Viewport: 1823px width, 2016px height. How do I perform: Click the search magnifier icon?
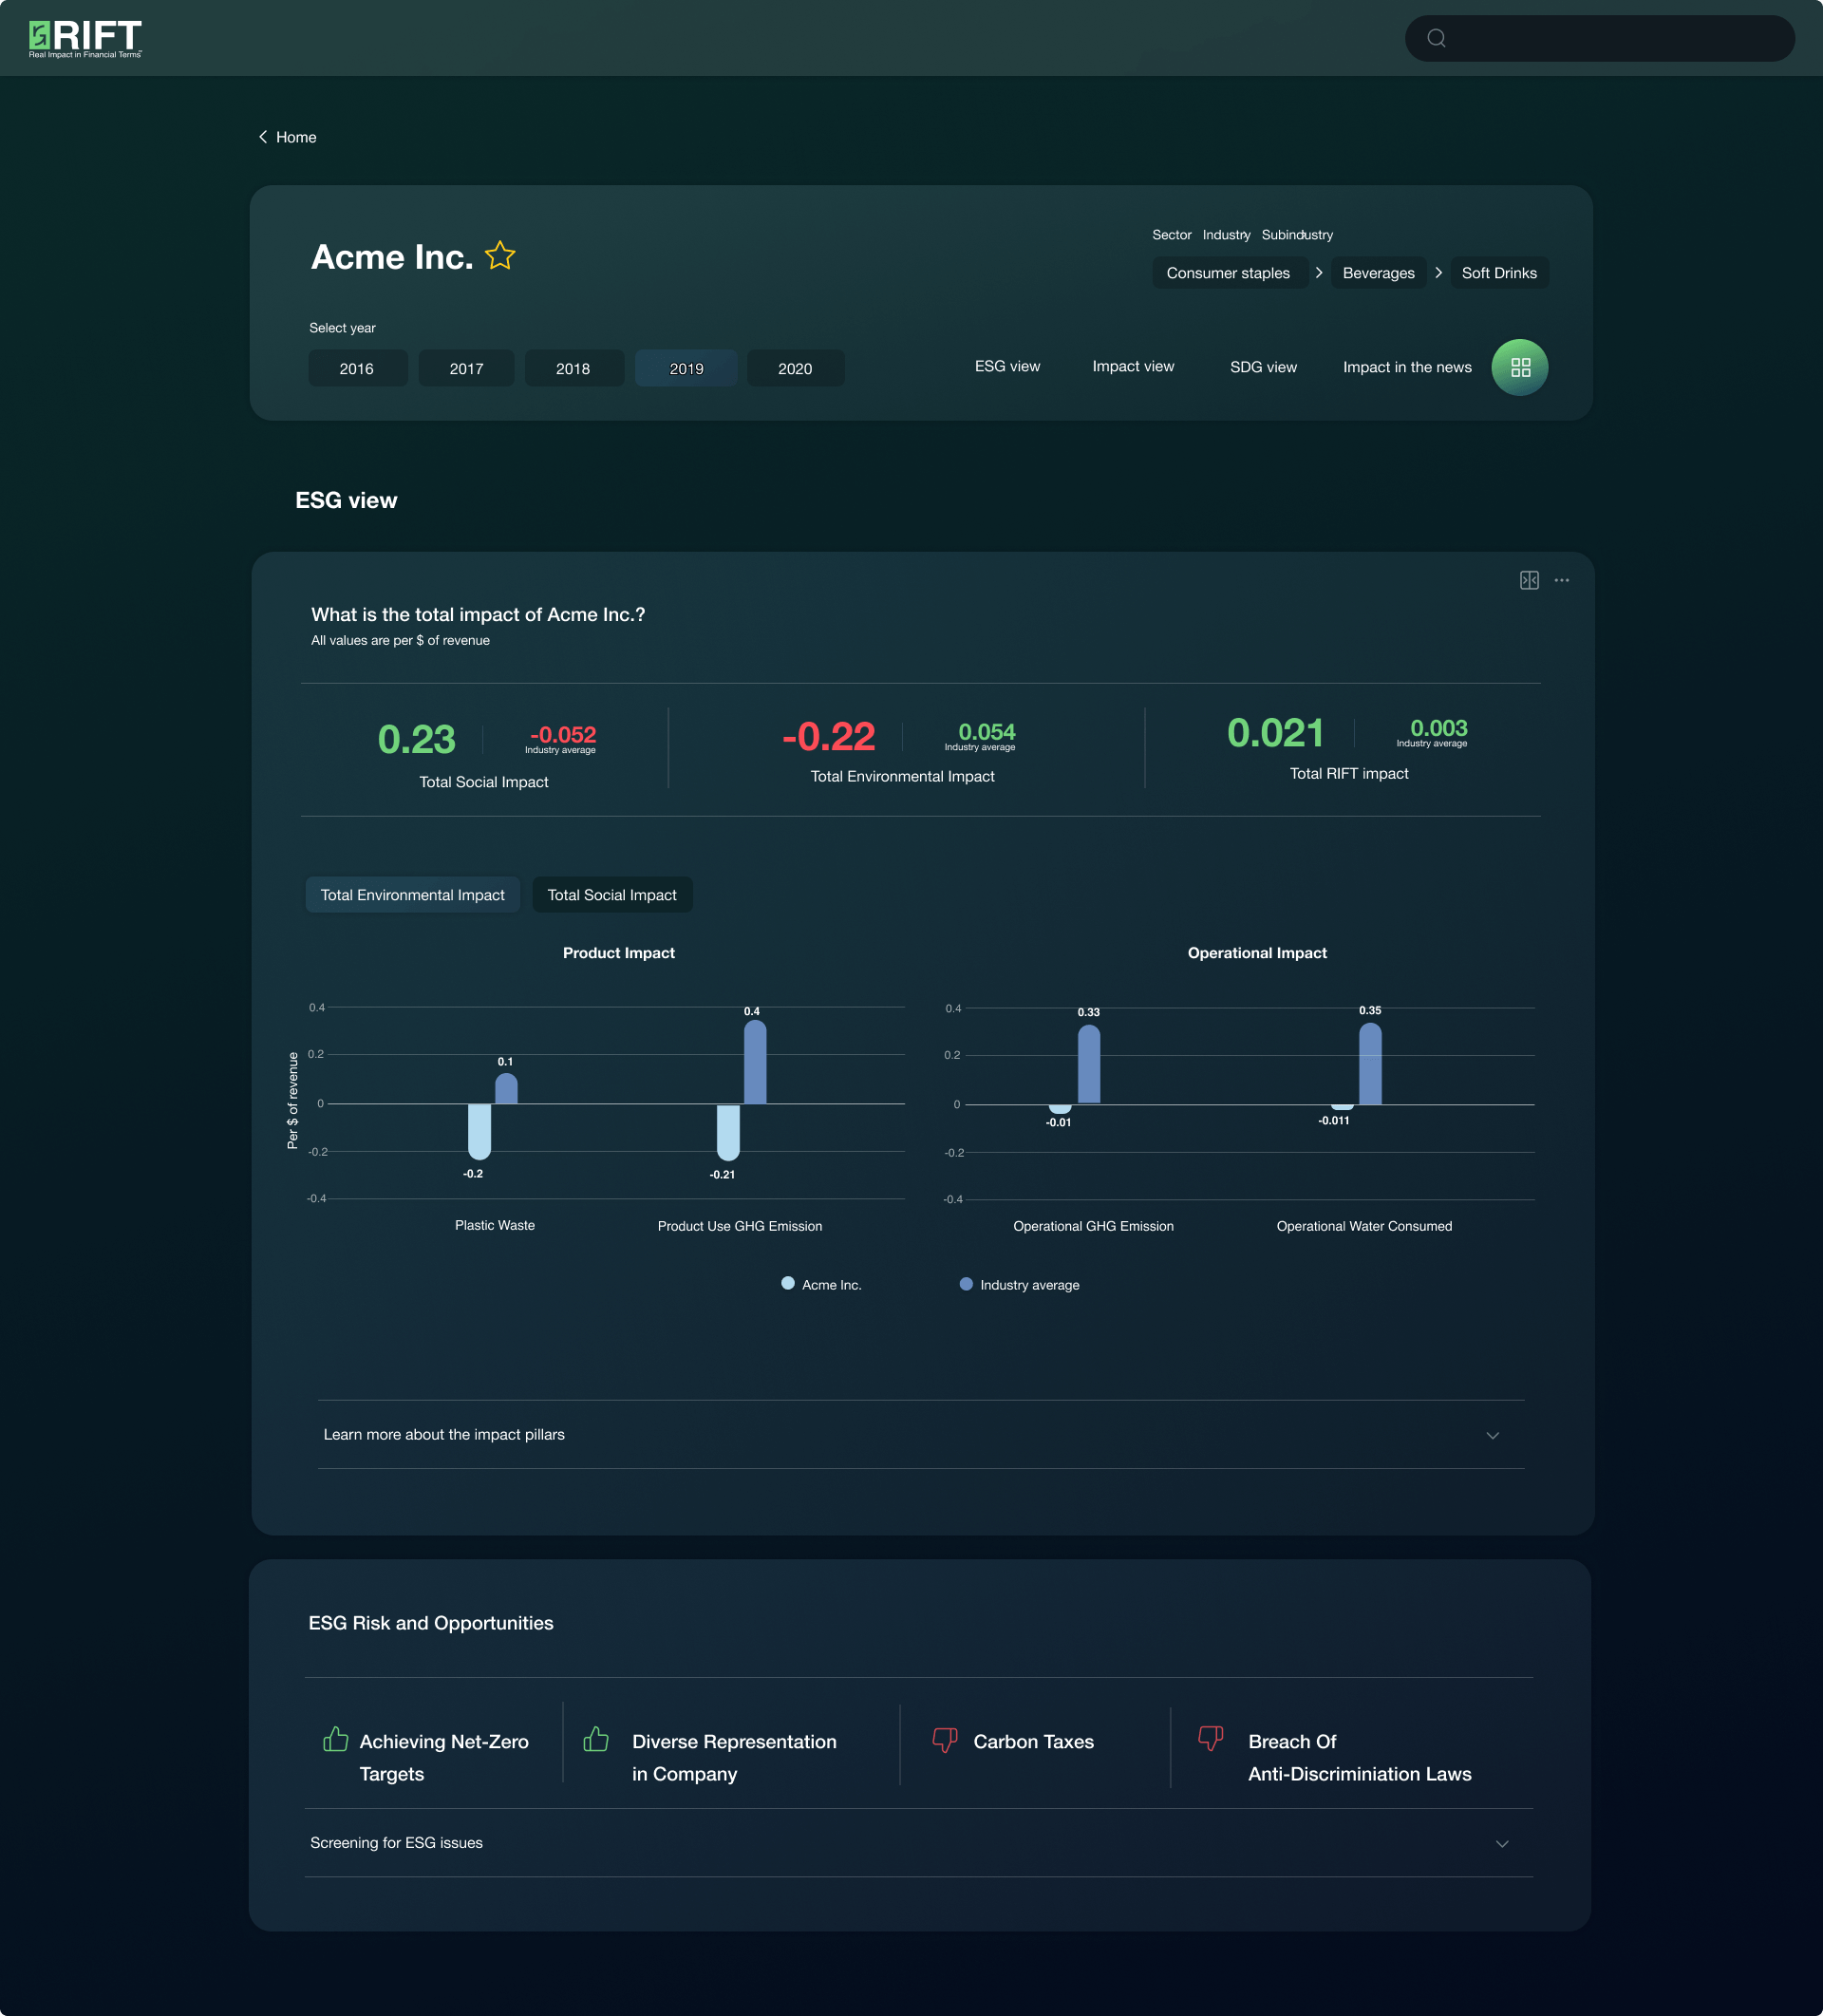click(x=1436, y=38)
